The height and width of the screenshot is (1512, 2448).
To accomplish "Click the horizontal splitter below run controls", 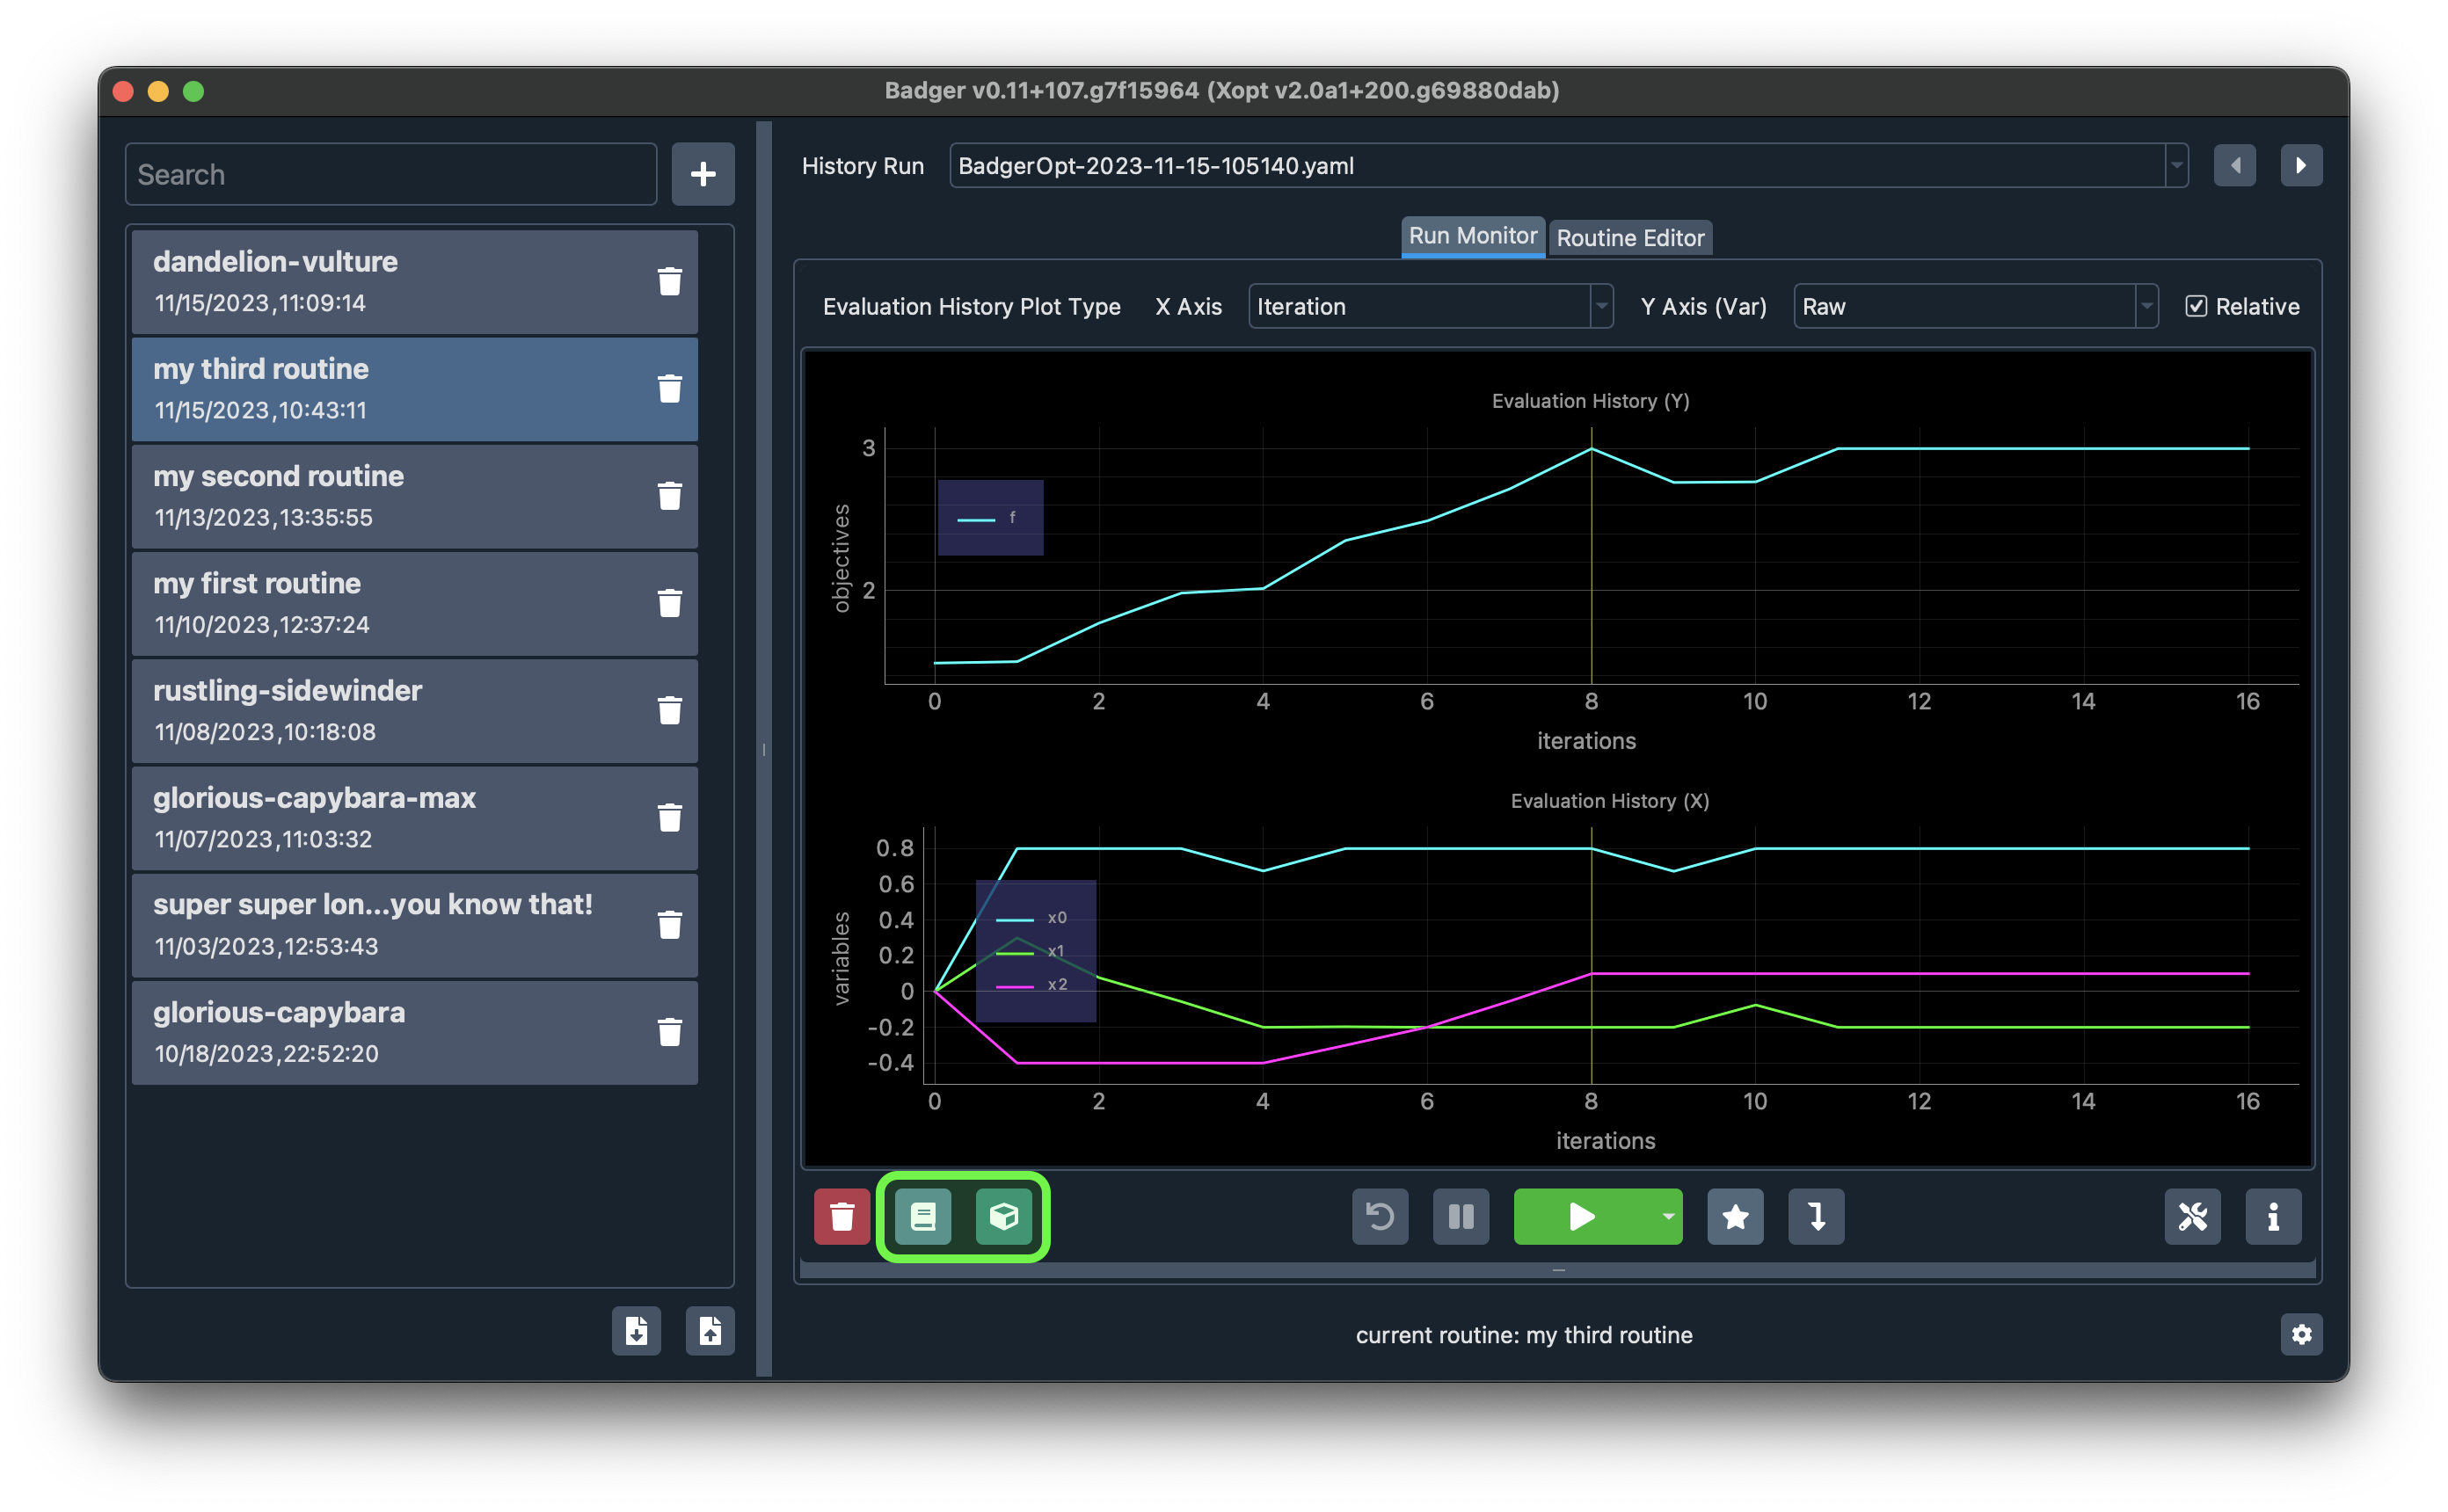I will pos(1558,1270).
